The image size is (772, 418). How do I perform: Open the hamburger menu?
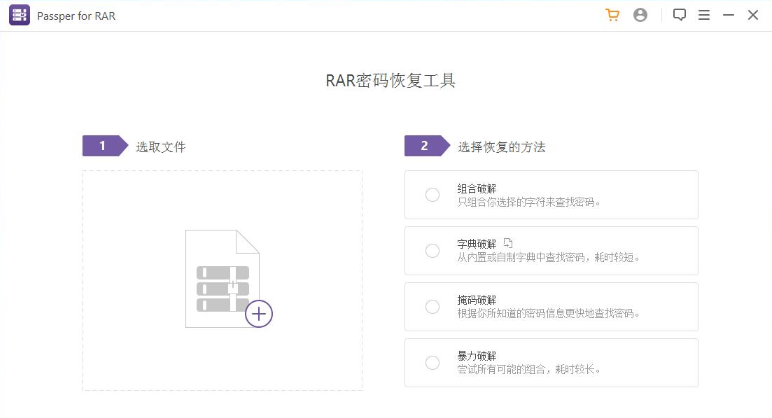[x=704, y=15]
